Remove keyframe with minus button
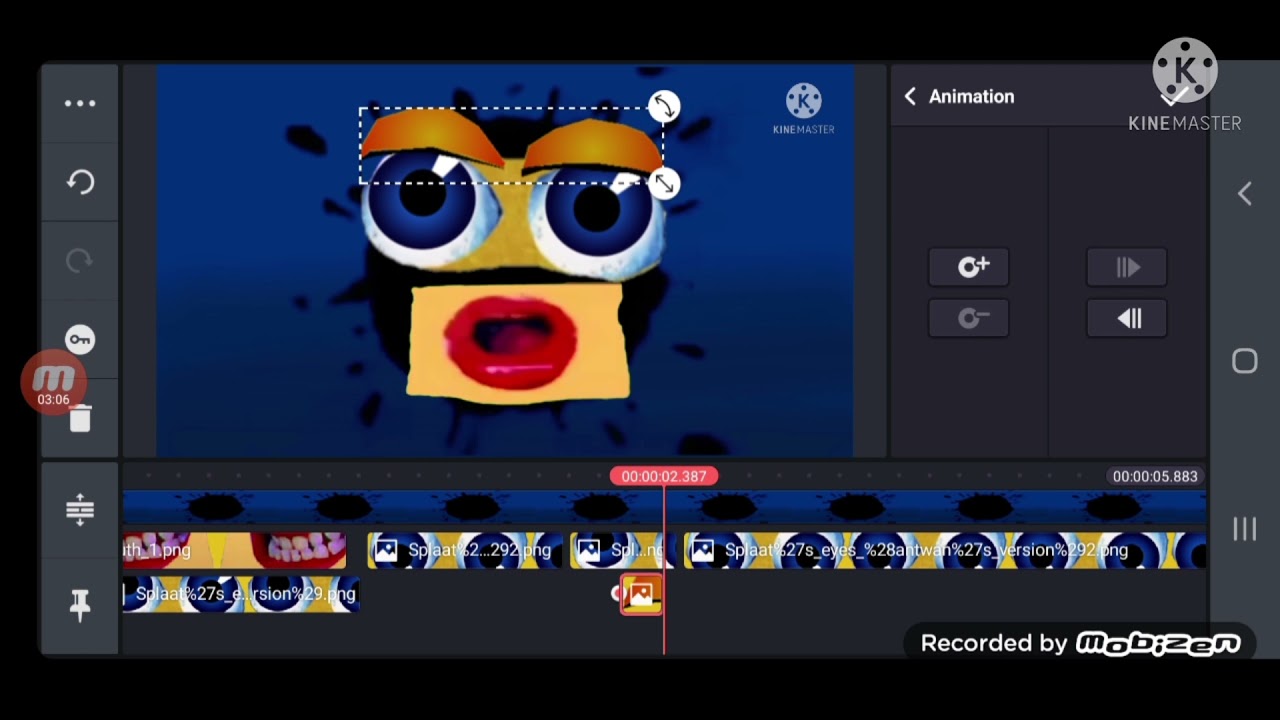The width and height of the screenshot is (1280, 720). (969, 319)
